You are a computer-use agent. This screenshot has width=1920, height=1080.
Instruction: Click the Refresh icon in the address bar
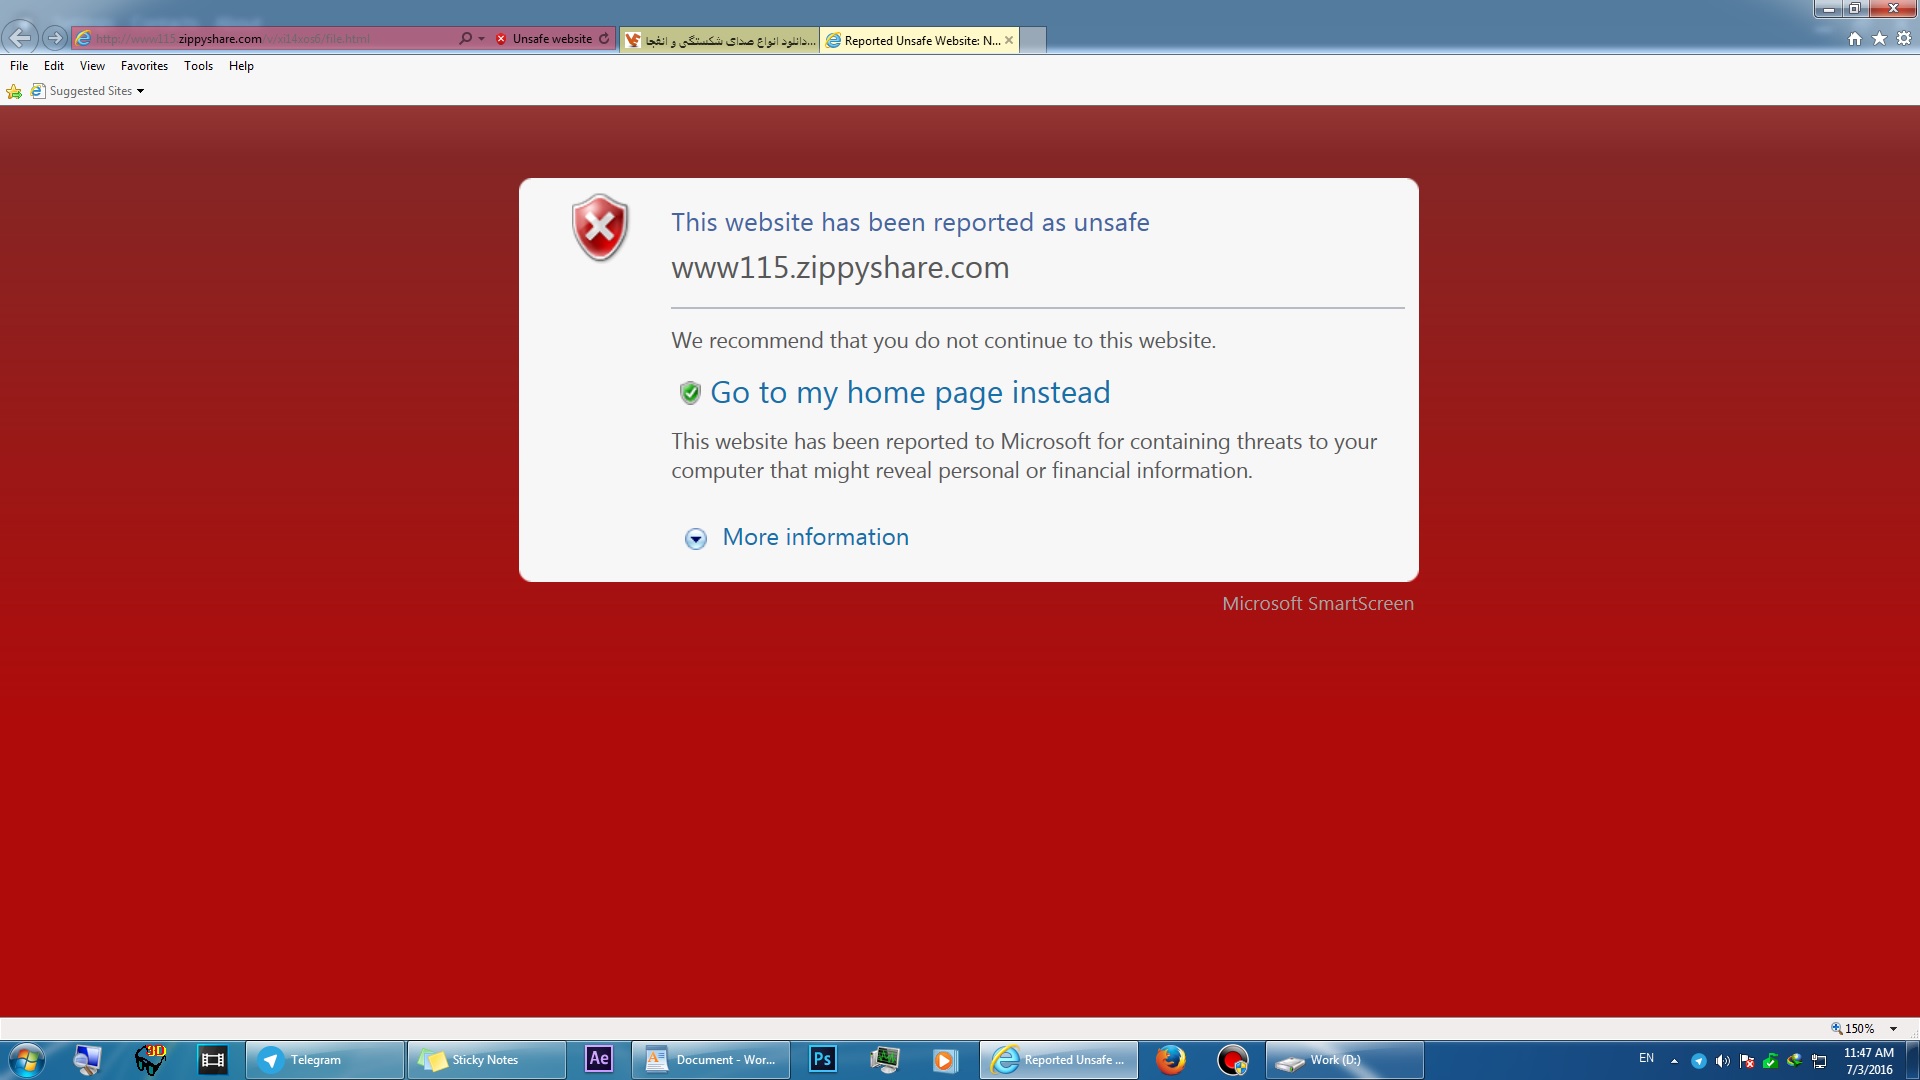604,39
